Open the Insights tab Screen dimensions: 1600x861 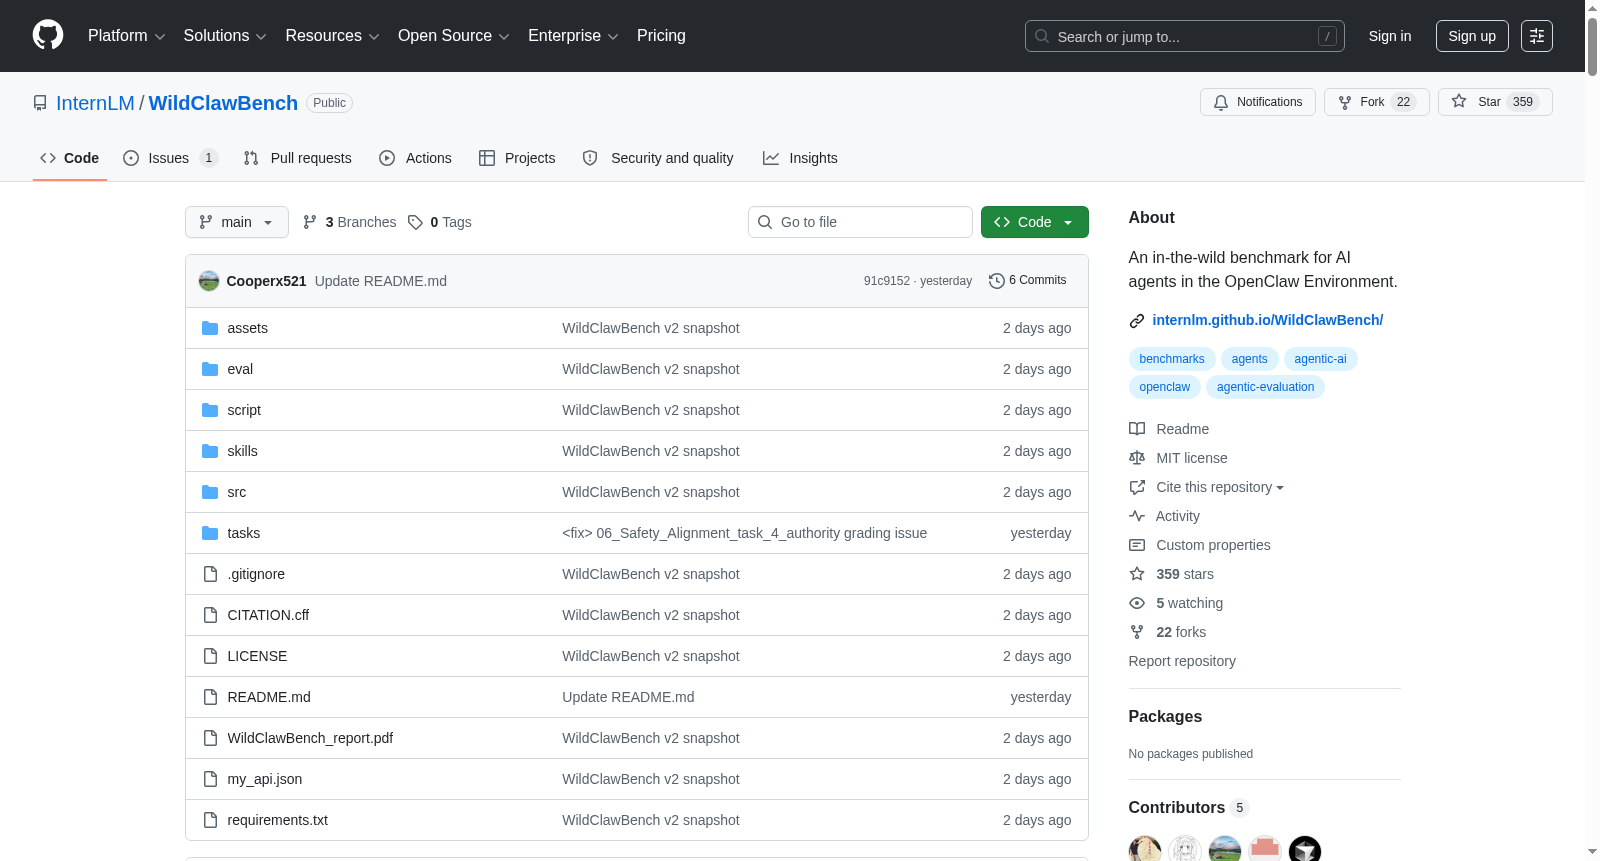click(800, 158)
